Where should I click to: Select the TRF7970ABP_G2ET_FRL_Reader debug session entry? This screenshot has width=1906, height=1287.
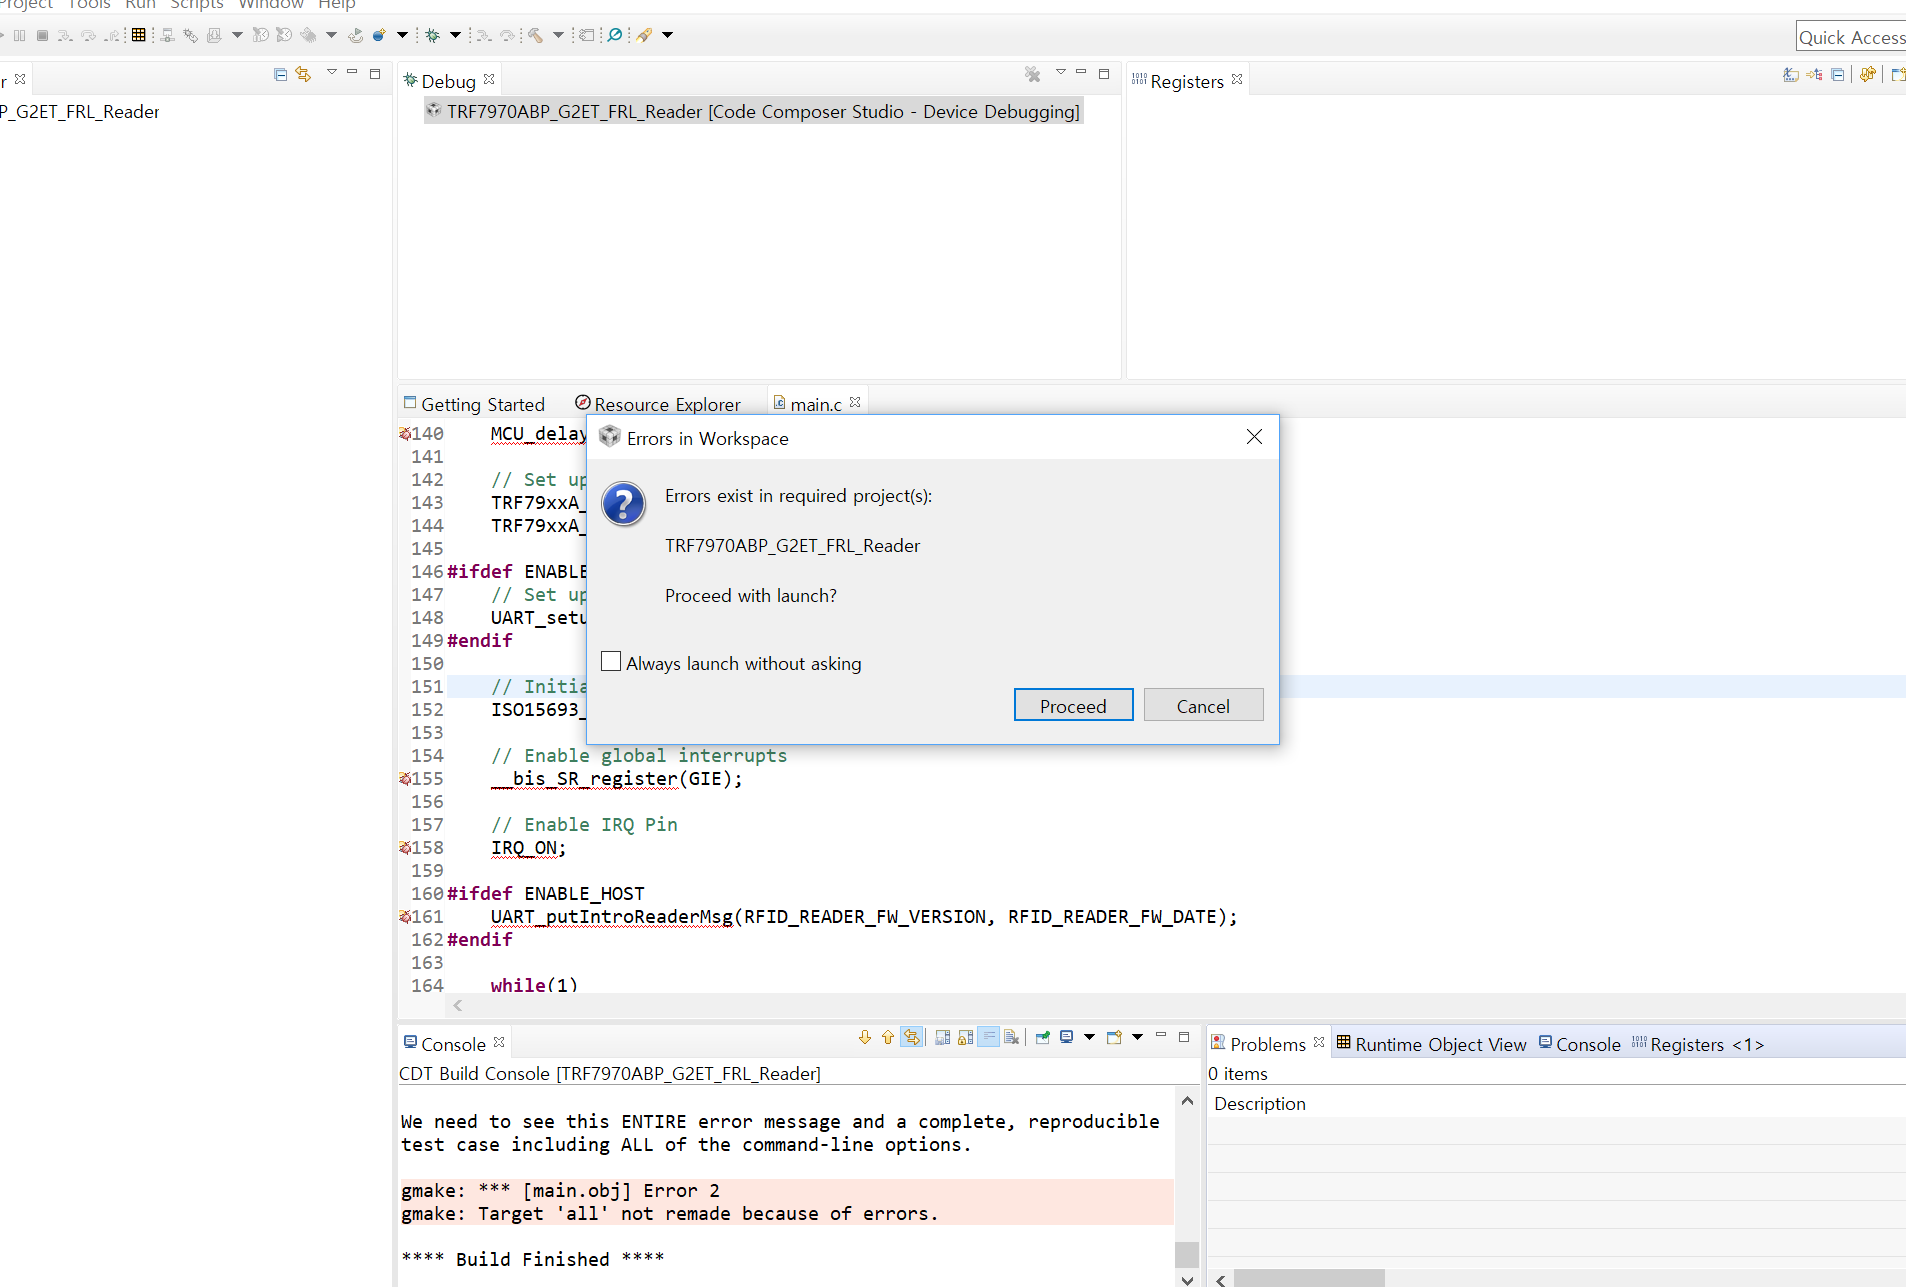[x=754, y=111]
